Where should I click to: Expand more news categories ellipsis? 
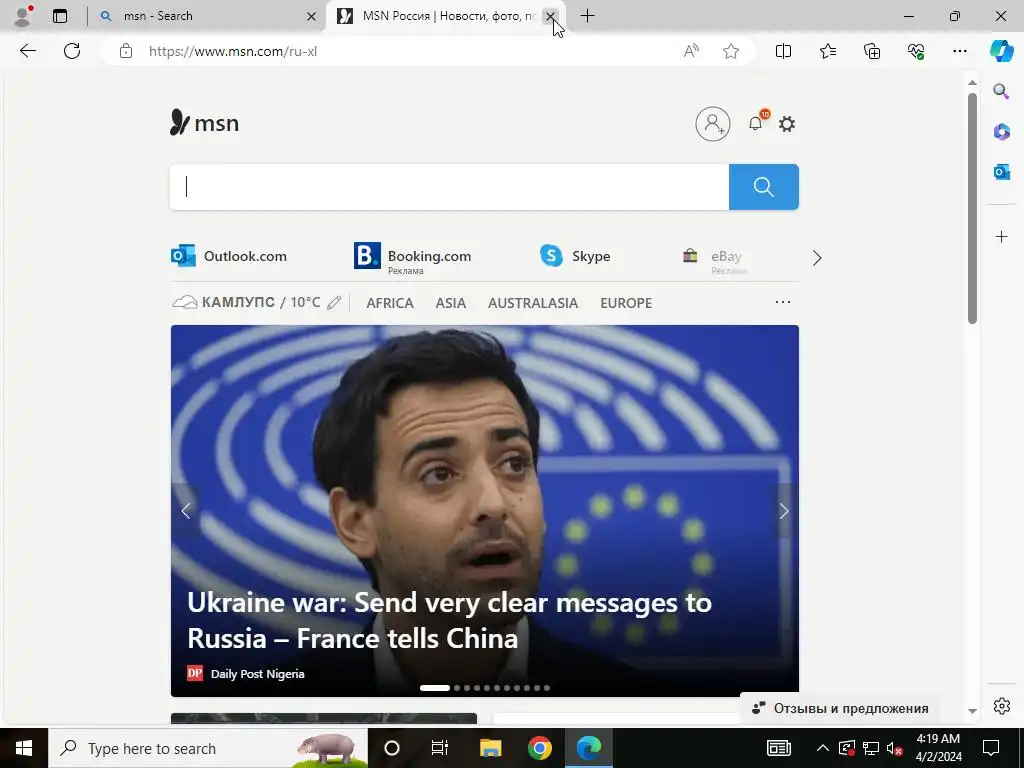click(782, 302)
